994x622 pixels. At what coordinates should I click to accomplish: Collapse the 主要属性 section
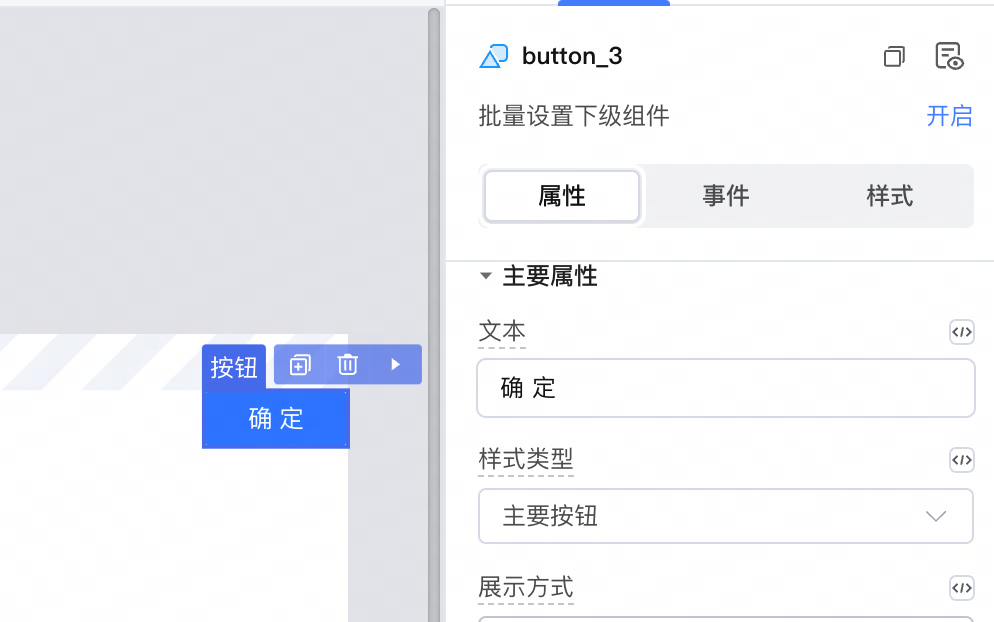pos(486,276)
